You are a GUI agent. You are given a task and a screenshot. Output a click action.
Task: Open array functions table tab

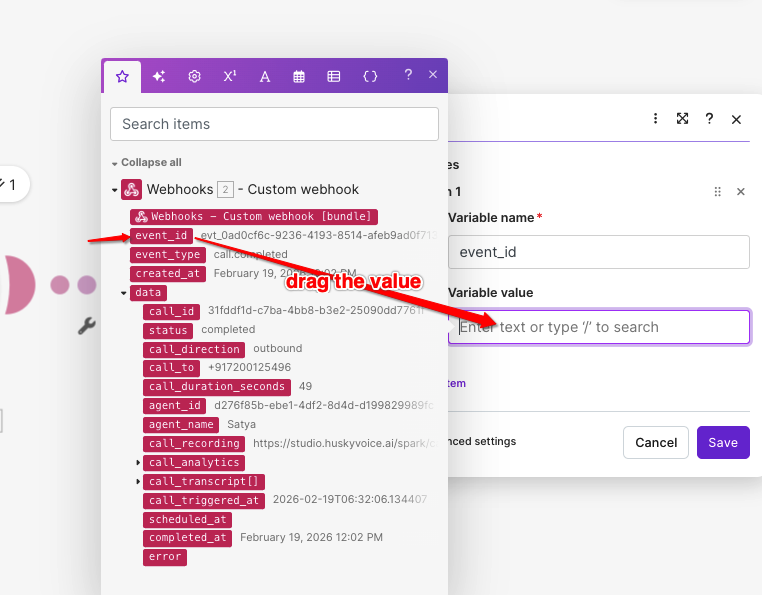point(334,76)
